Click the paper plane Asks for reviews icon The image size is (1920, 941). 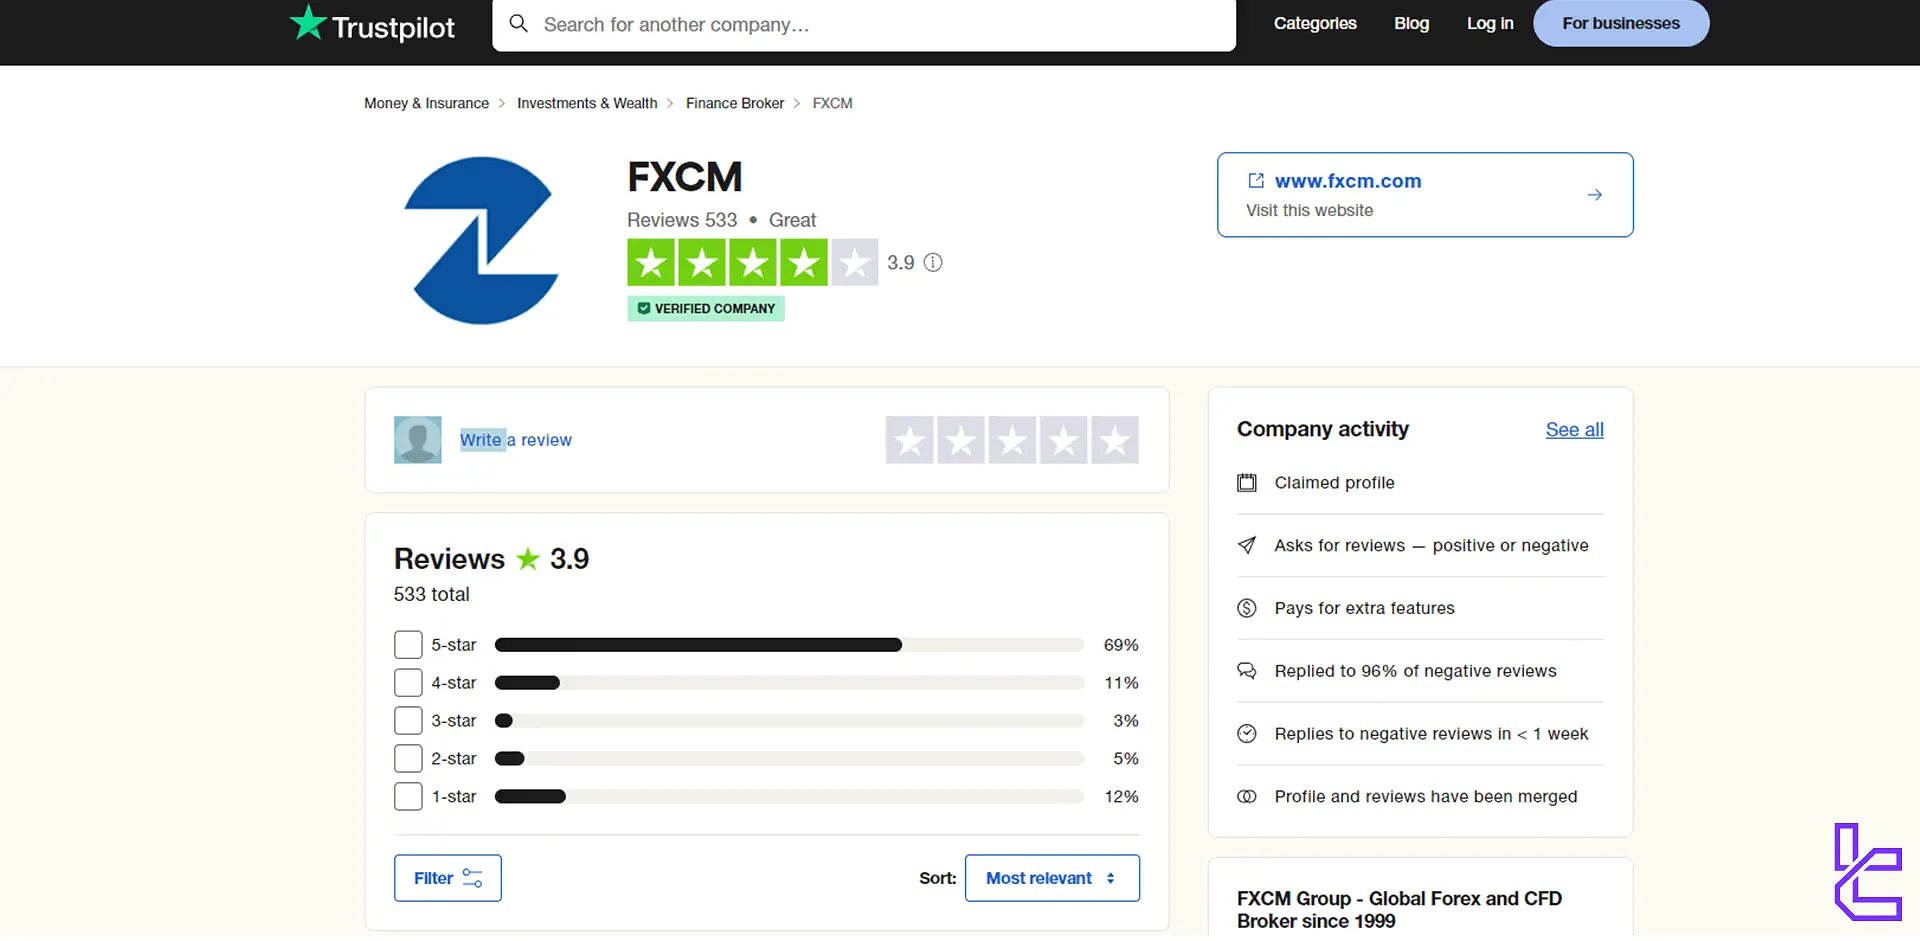pyautogui.click(x=1247, y=545)
